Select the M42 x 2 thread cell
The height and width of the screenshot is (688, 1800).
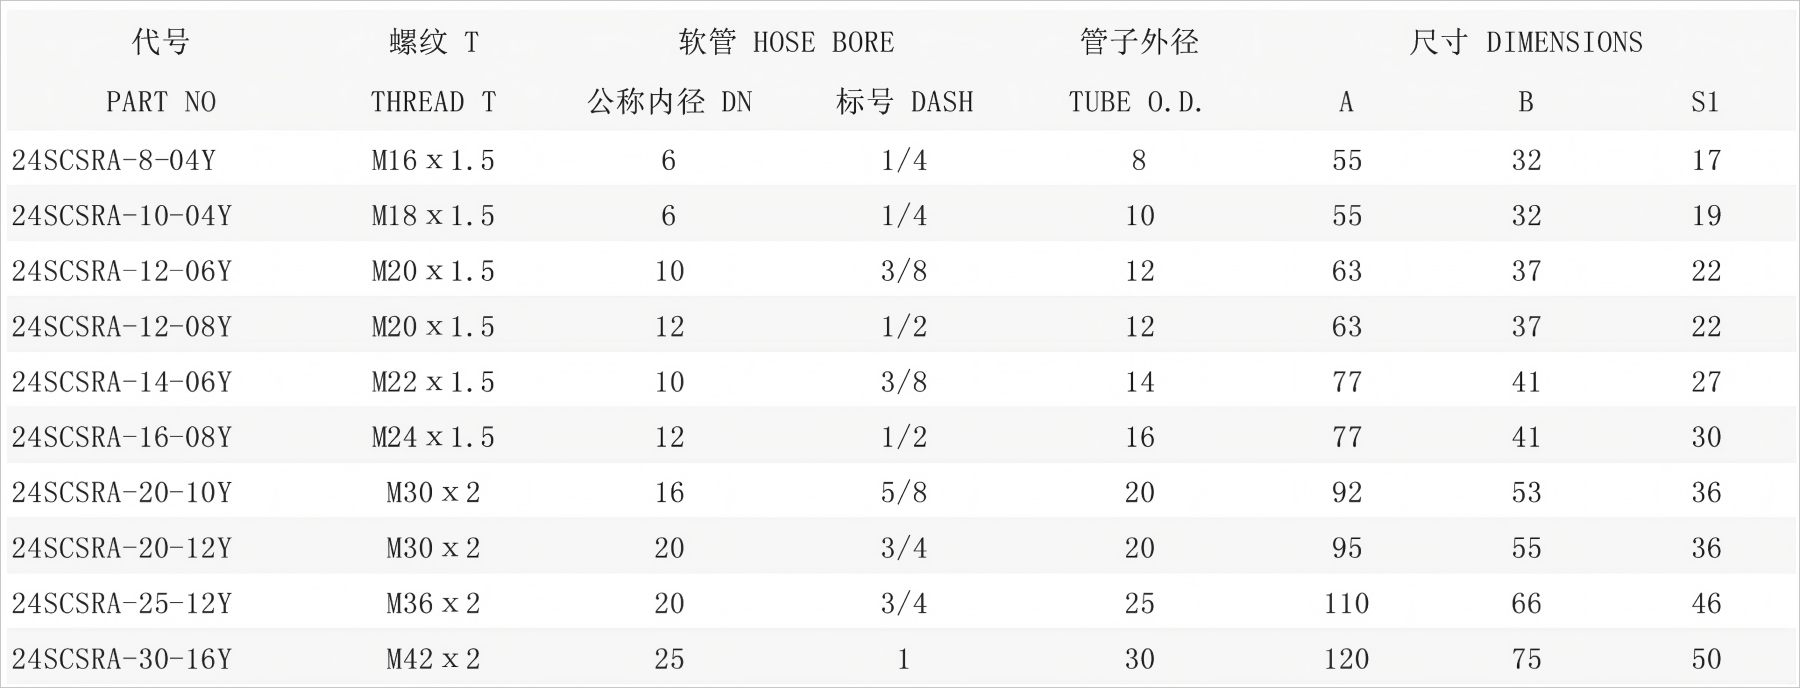point(433,659)
